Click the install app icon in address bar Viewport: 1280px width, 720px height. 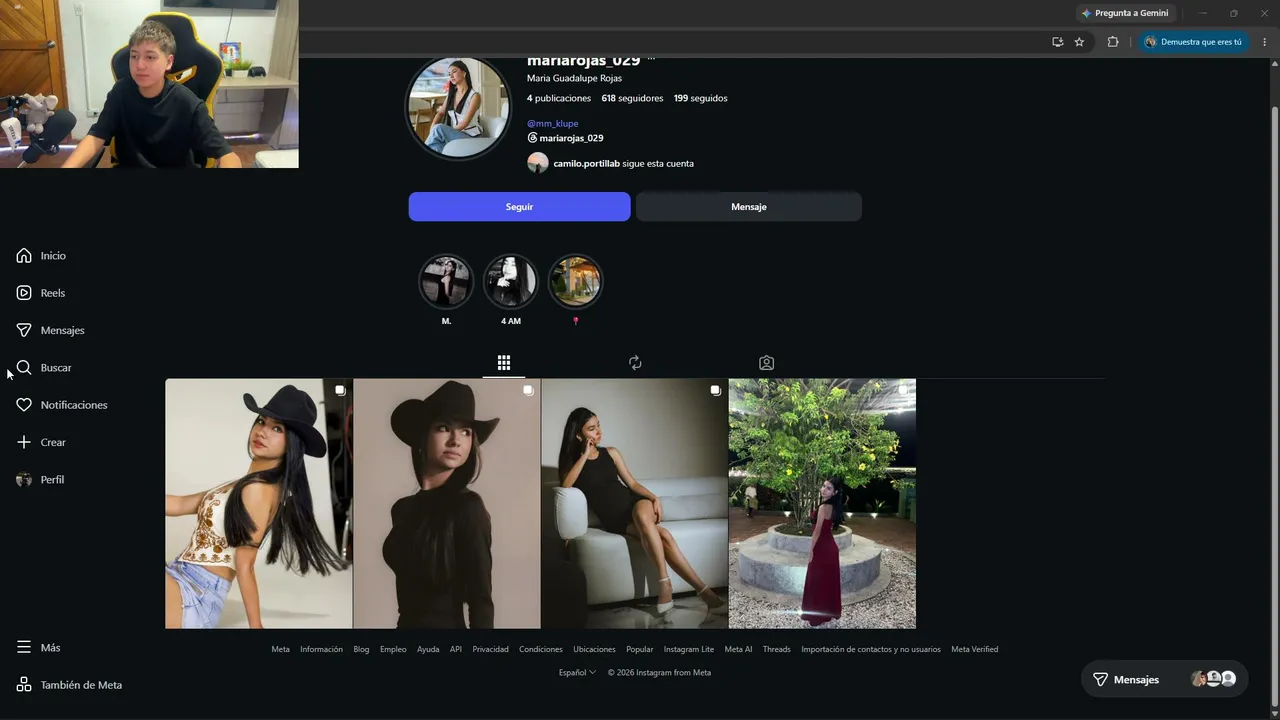tap(1057, 42)
